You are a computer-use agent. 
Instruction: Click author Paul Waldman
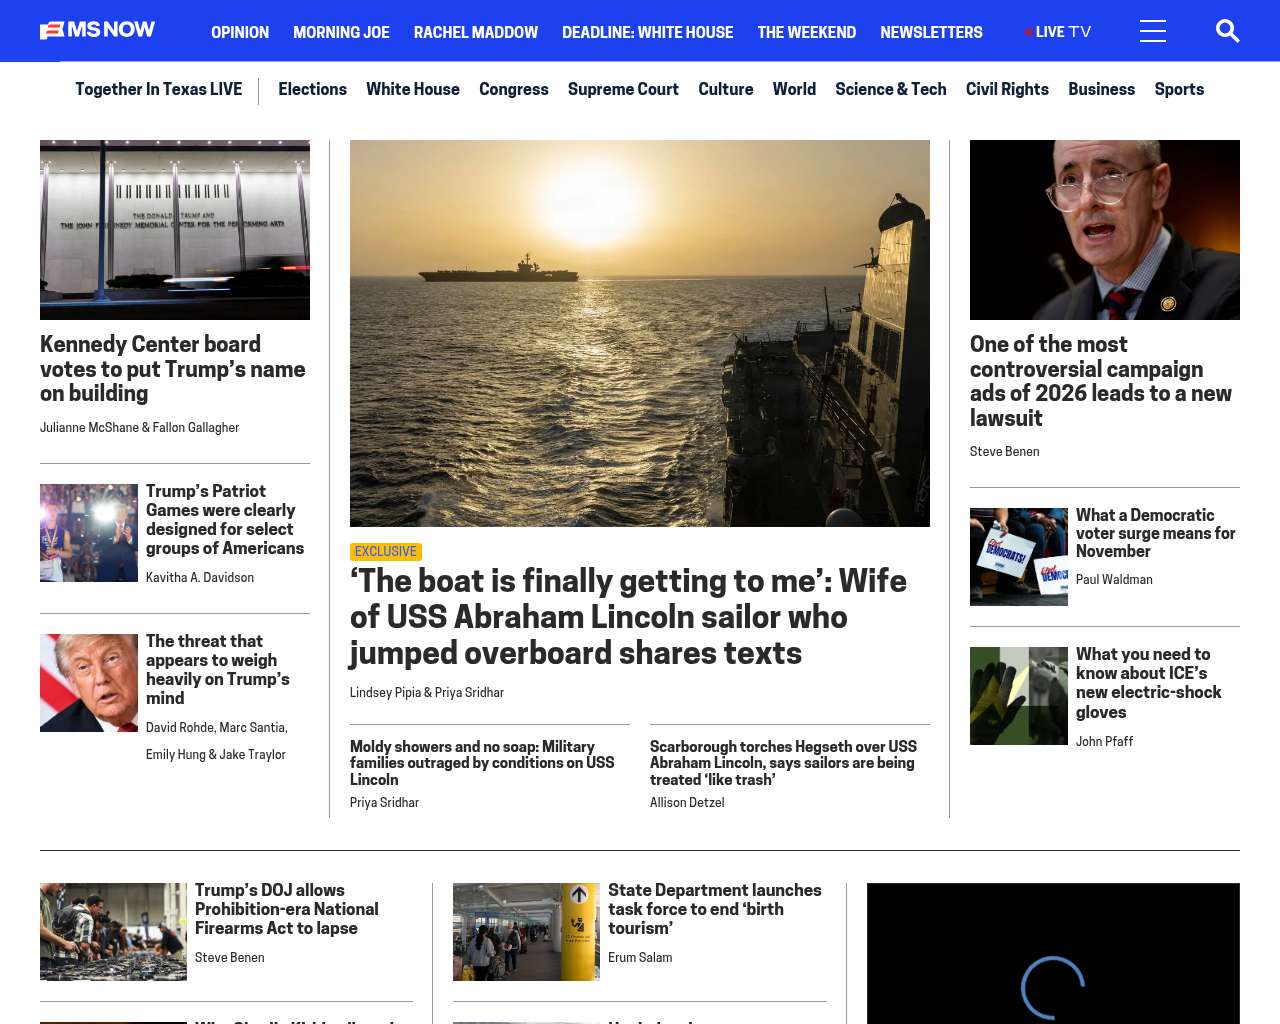1114,580
